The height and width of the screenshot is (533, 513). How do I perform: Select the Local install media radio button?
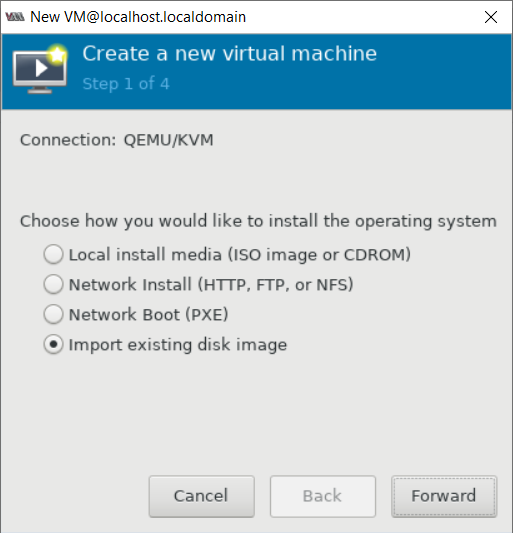coord(53,254)
